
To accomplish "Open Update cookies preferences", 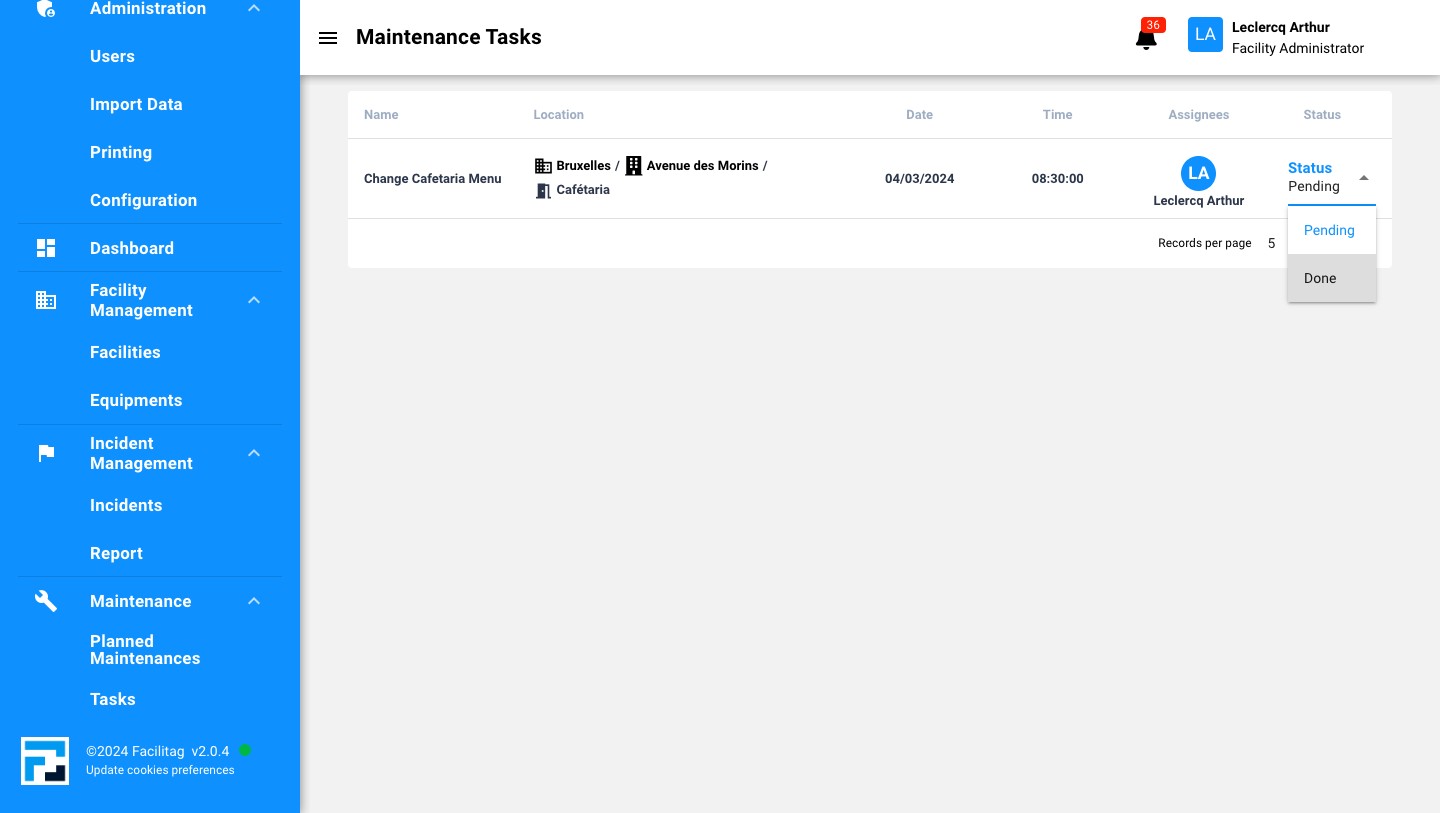I will point(160,770).
